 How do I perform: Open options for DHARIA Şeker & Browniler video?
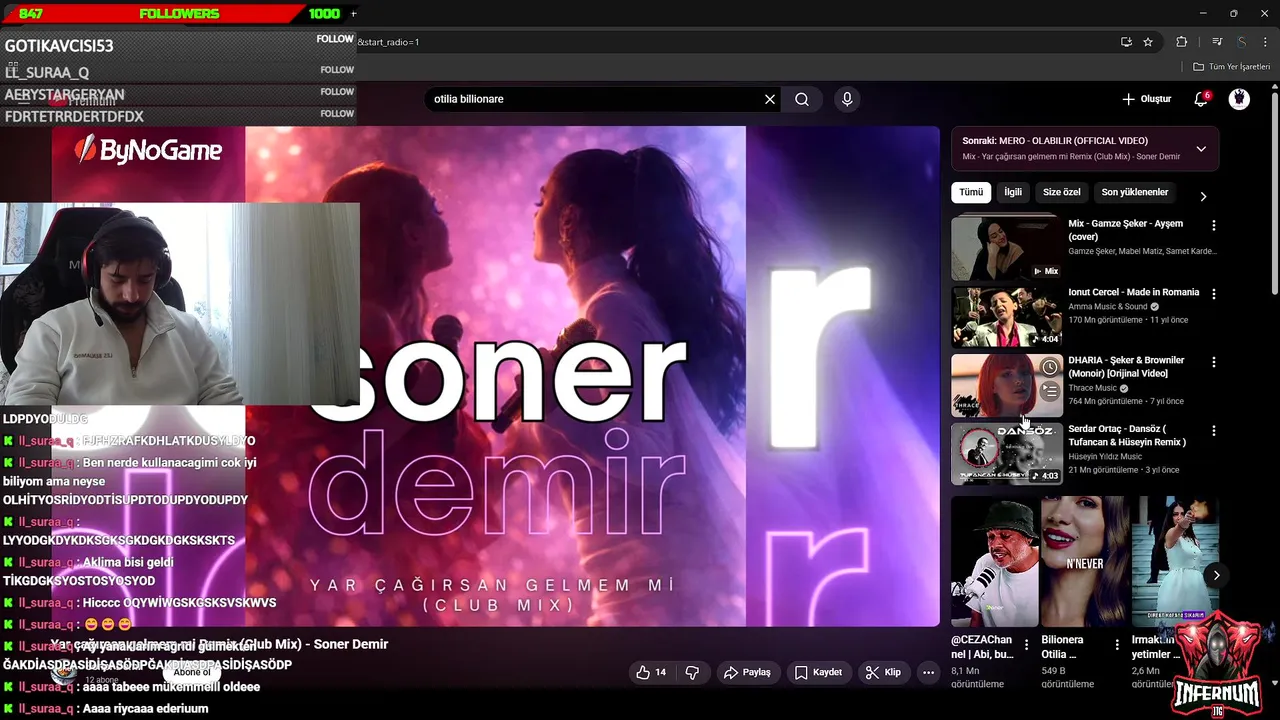(1214, 362)
